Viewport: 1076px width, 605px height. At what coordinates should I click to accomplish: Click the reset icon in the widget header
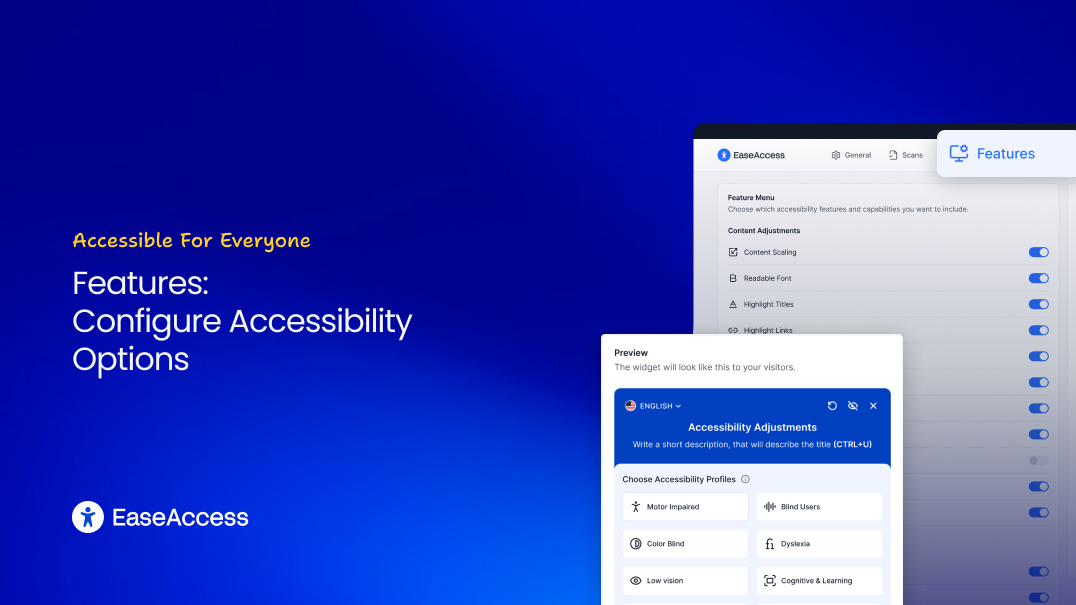pyautogui.click(x=832, y=406)
